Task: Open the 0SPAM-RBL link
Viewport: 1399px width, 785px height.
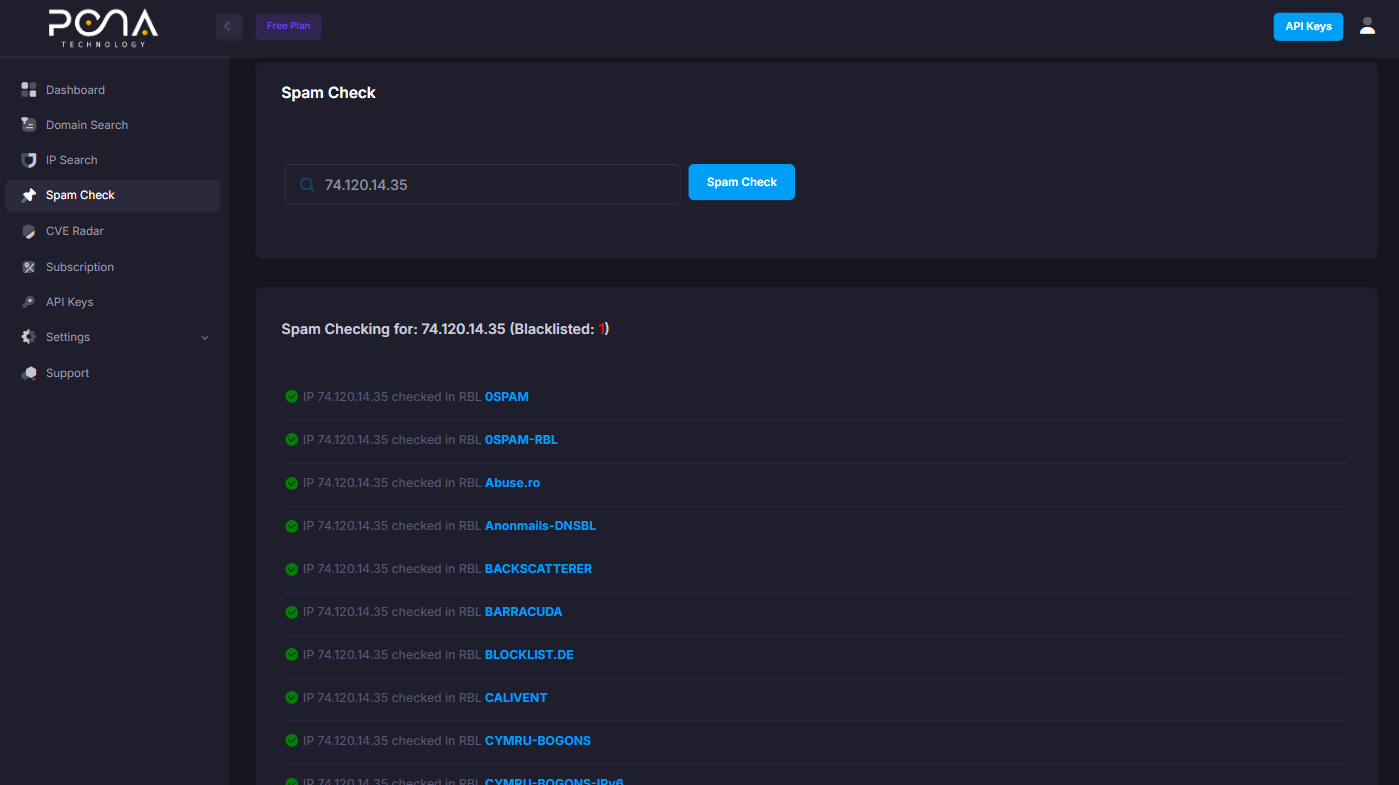Action: 521,440
